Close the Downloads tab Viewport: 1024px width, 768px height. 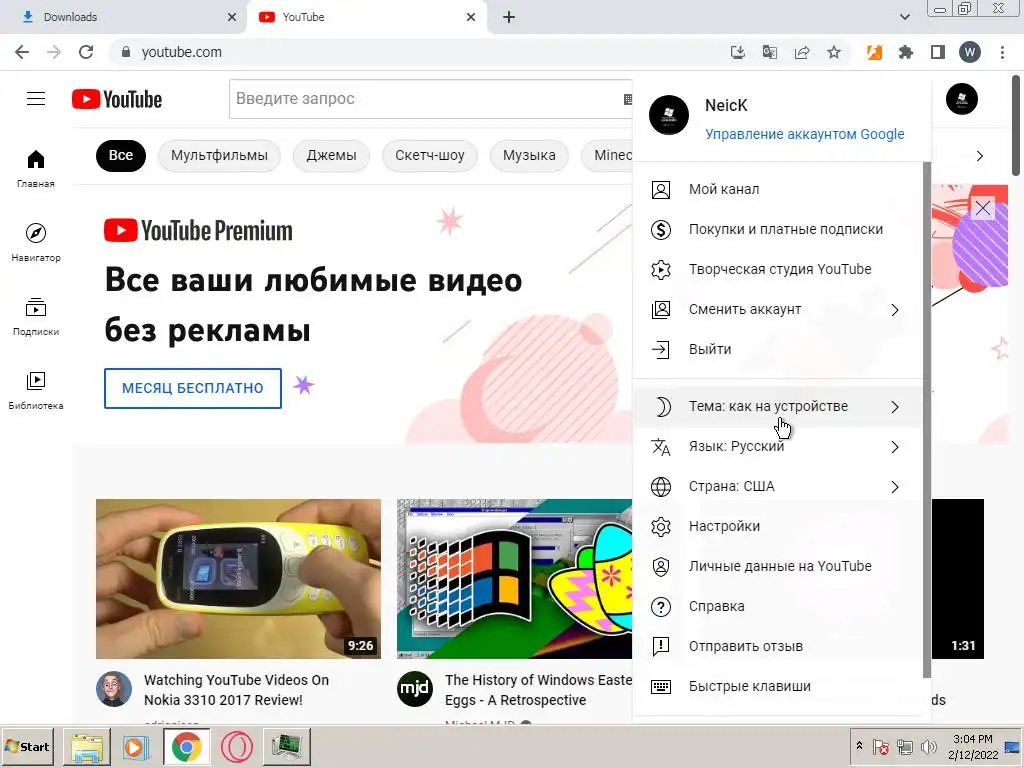click(232, 17)
